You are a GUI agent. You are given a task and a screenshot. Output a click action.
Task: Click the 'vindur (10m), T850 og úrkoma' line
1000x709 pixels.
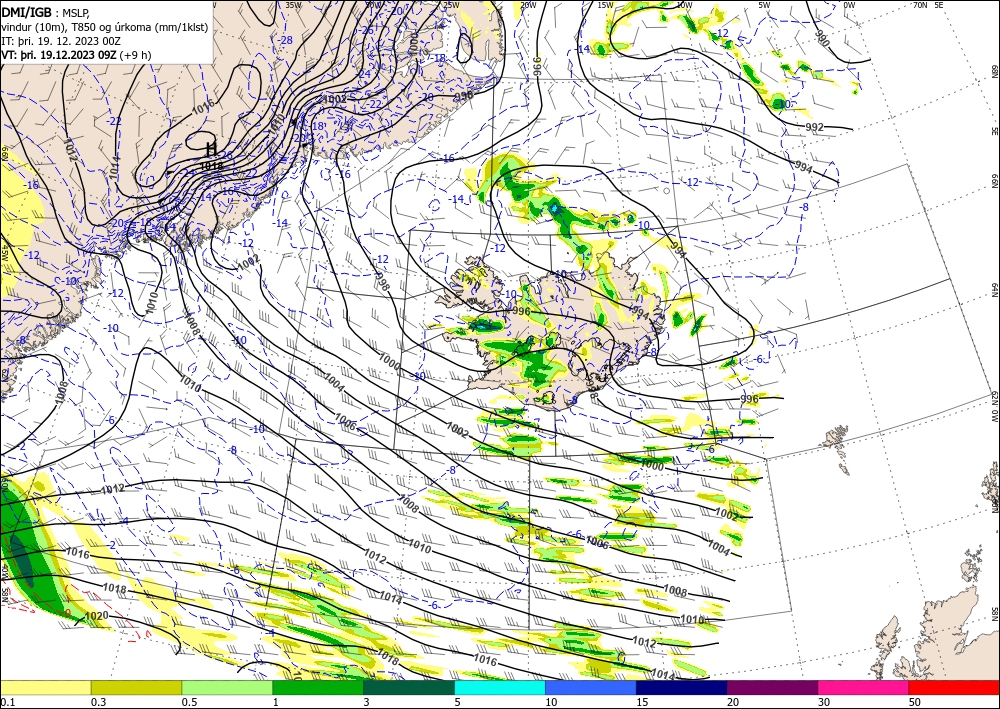[x=104, y=27]
